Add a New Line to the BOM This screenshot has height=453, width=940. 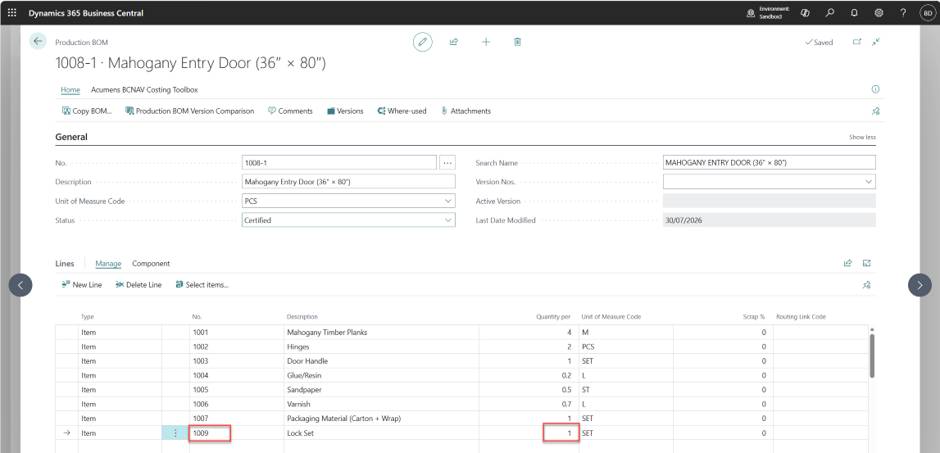tap(82, 285)
